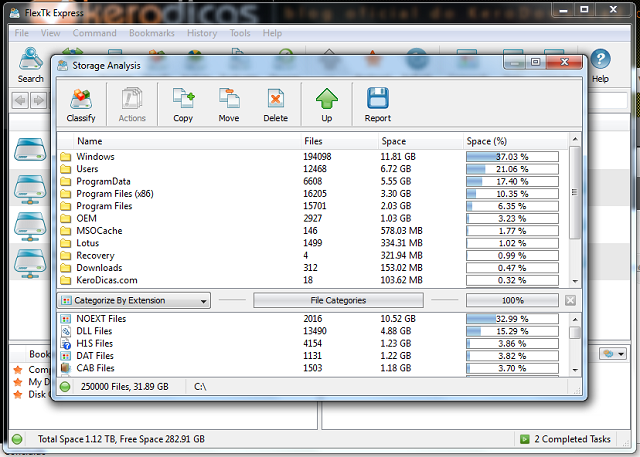Click the grayed Actions toolbar icon
Image resolution: width=640 pixels, height=457 pixels.
132,105
